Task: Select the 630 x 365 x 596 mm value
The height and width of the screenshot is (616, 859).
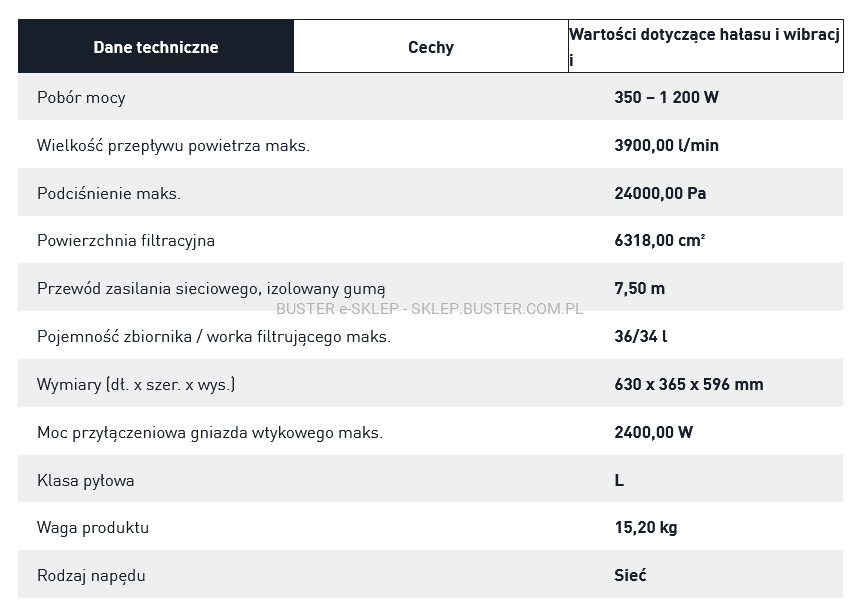Action: point(688,384)
